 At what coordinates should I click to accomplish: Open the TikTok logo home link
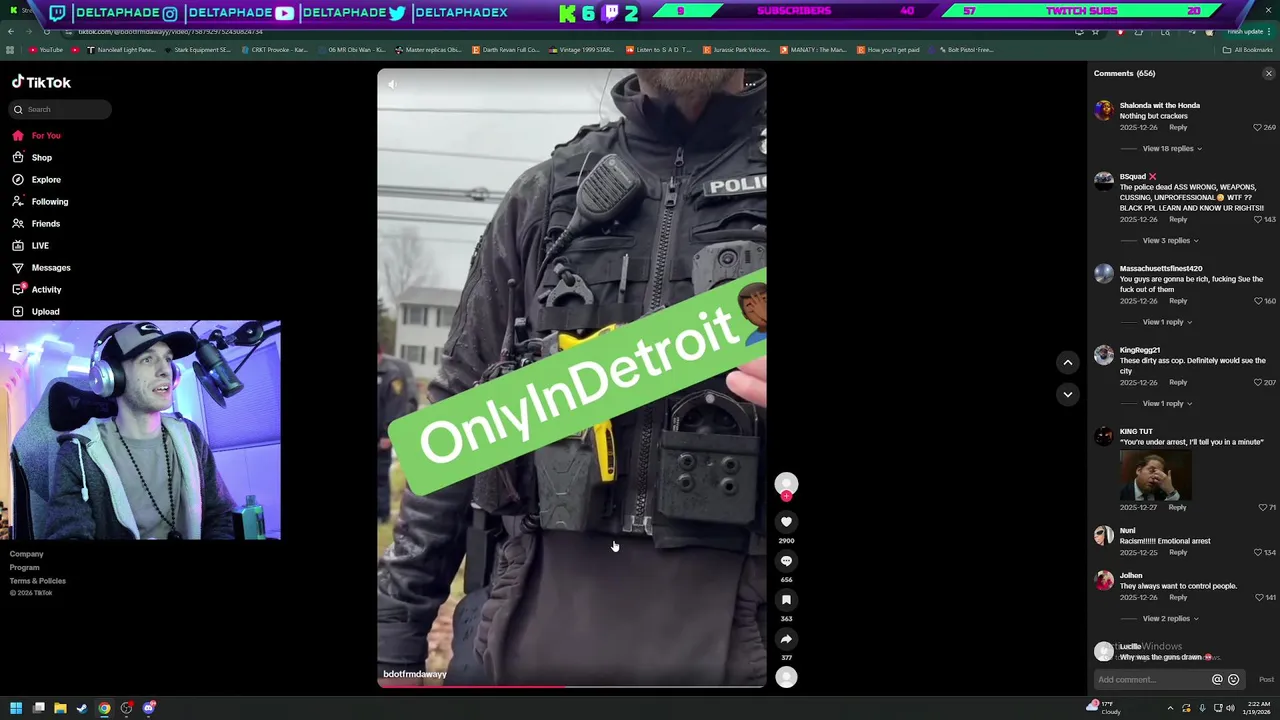click(x=41, y=82)
